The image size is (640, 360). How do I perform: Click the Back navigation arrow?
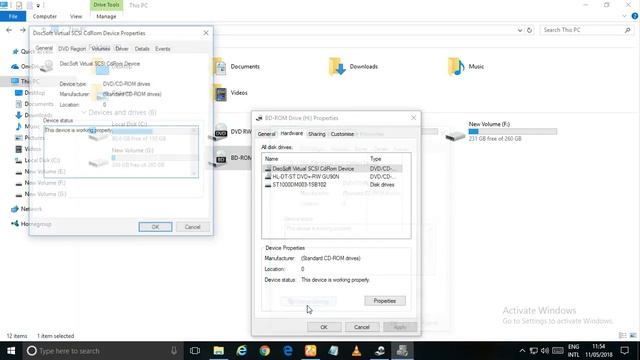tap(9, 30)
